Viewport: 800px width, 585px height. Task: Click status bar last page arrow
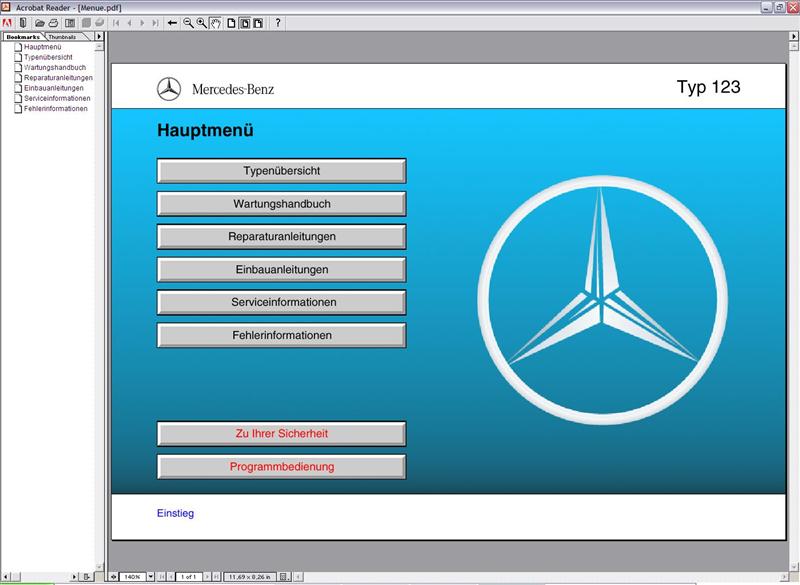click(x=216, y=576)
